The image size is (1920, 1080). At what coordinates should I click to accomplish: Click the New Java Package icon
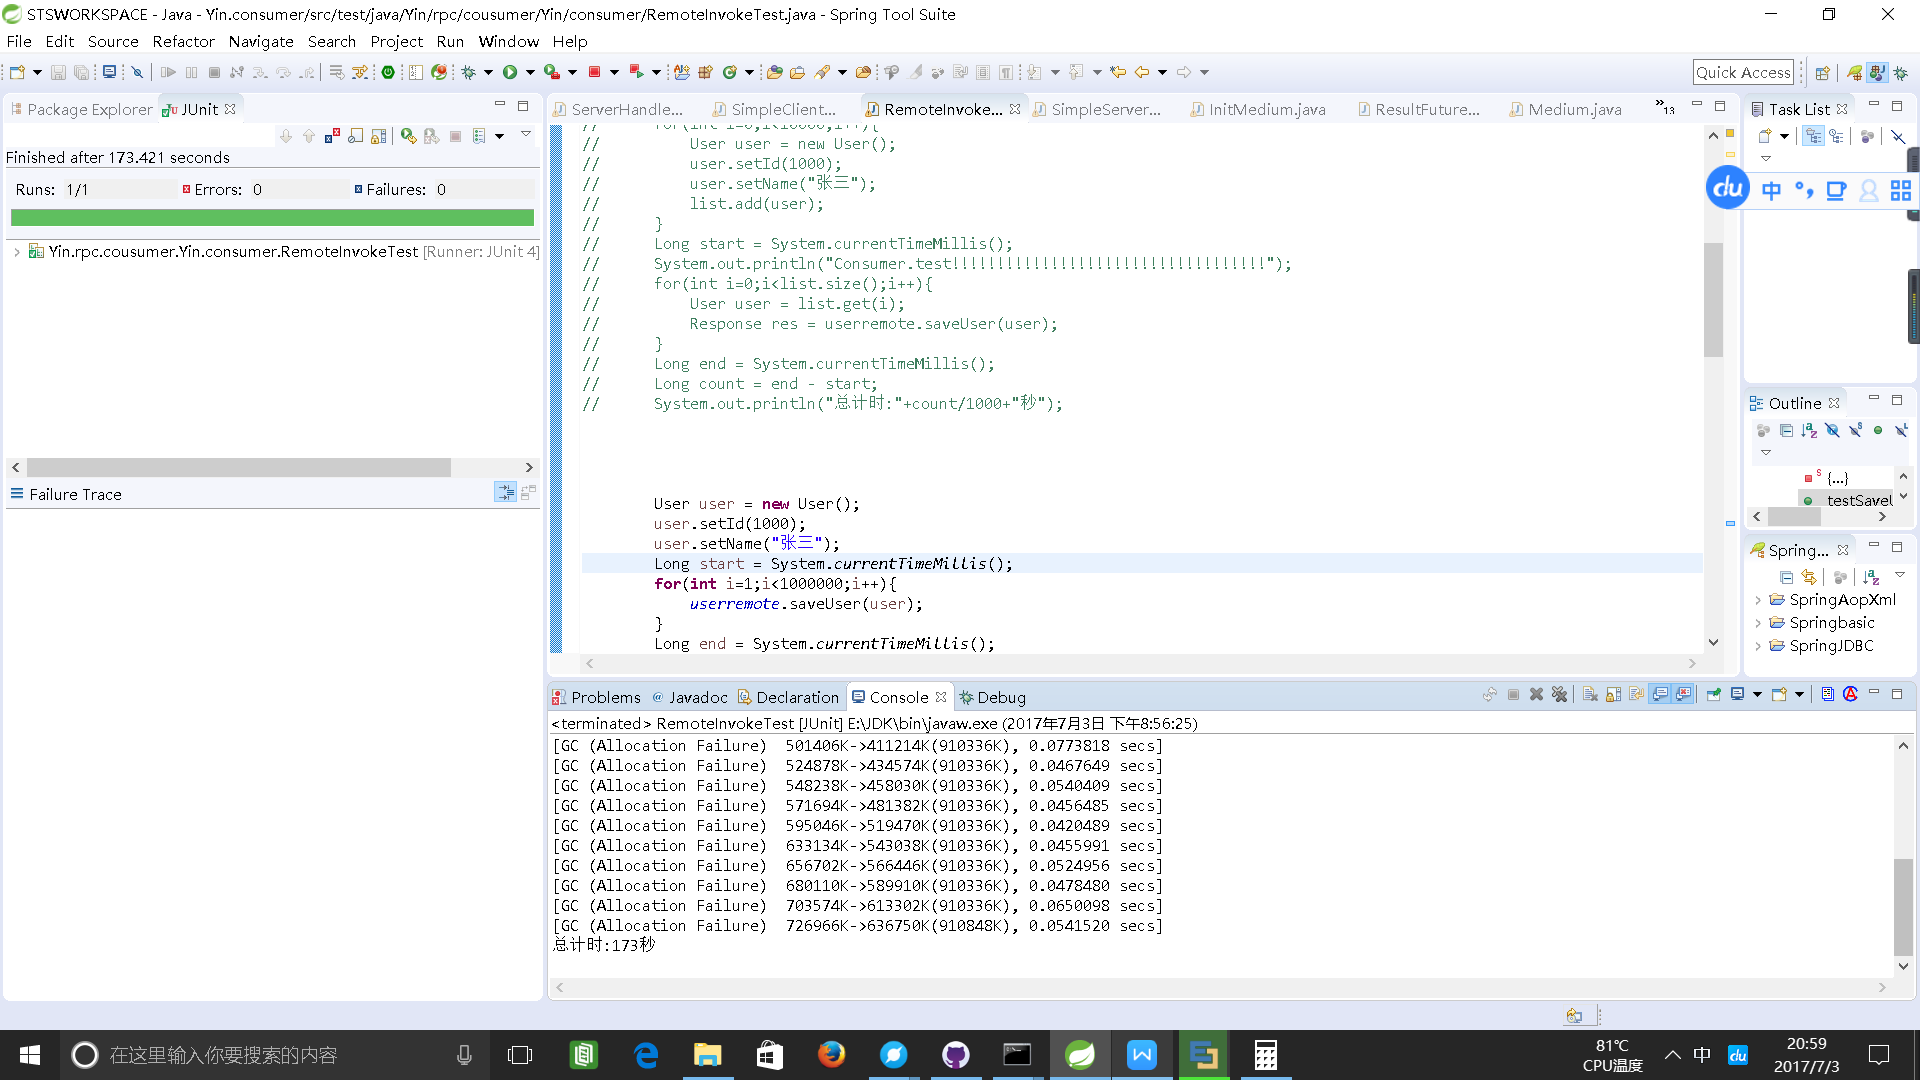click(x=706, y=72)
